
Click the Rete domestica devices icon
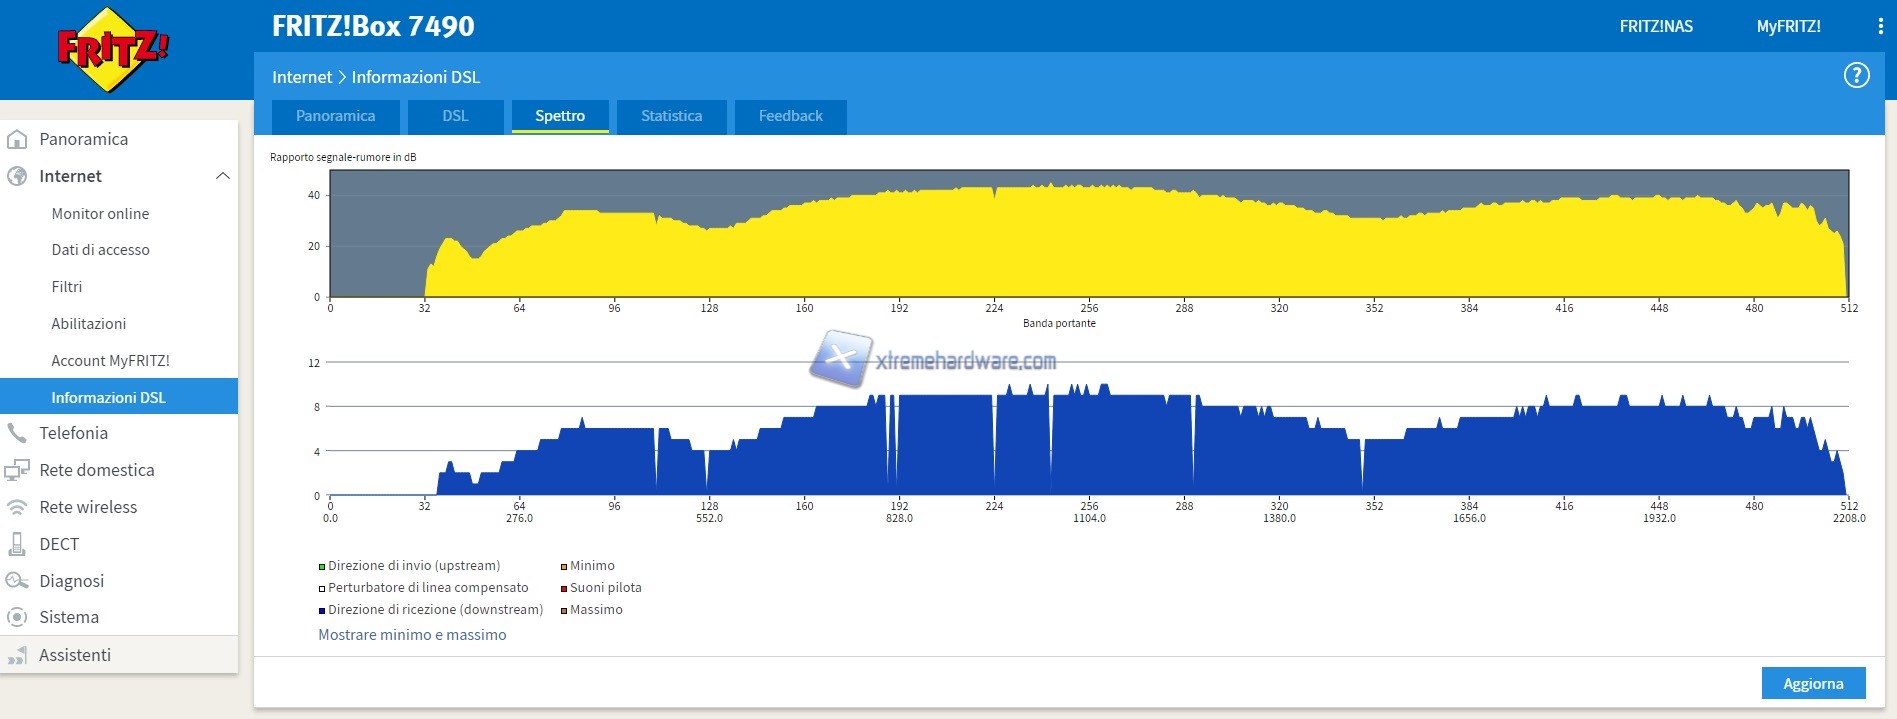click(x=17, y=470)
